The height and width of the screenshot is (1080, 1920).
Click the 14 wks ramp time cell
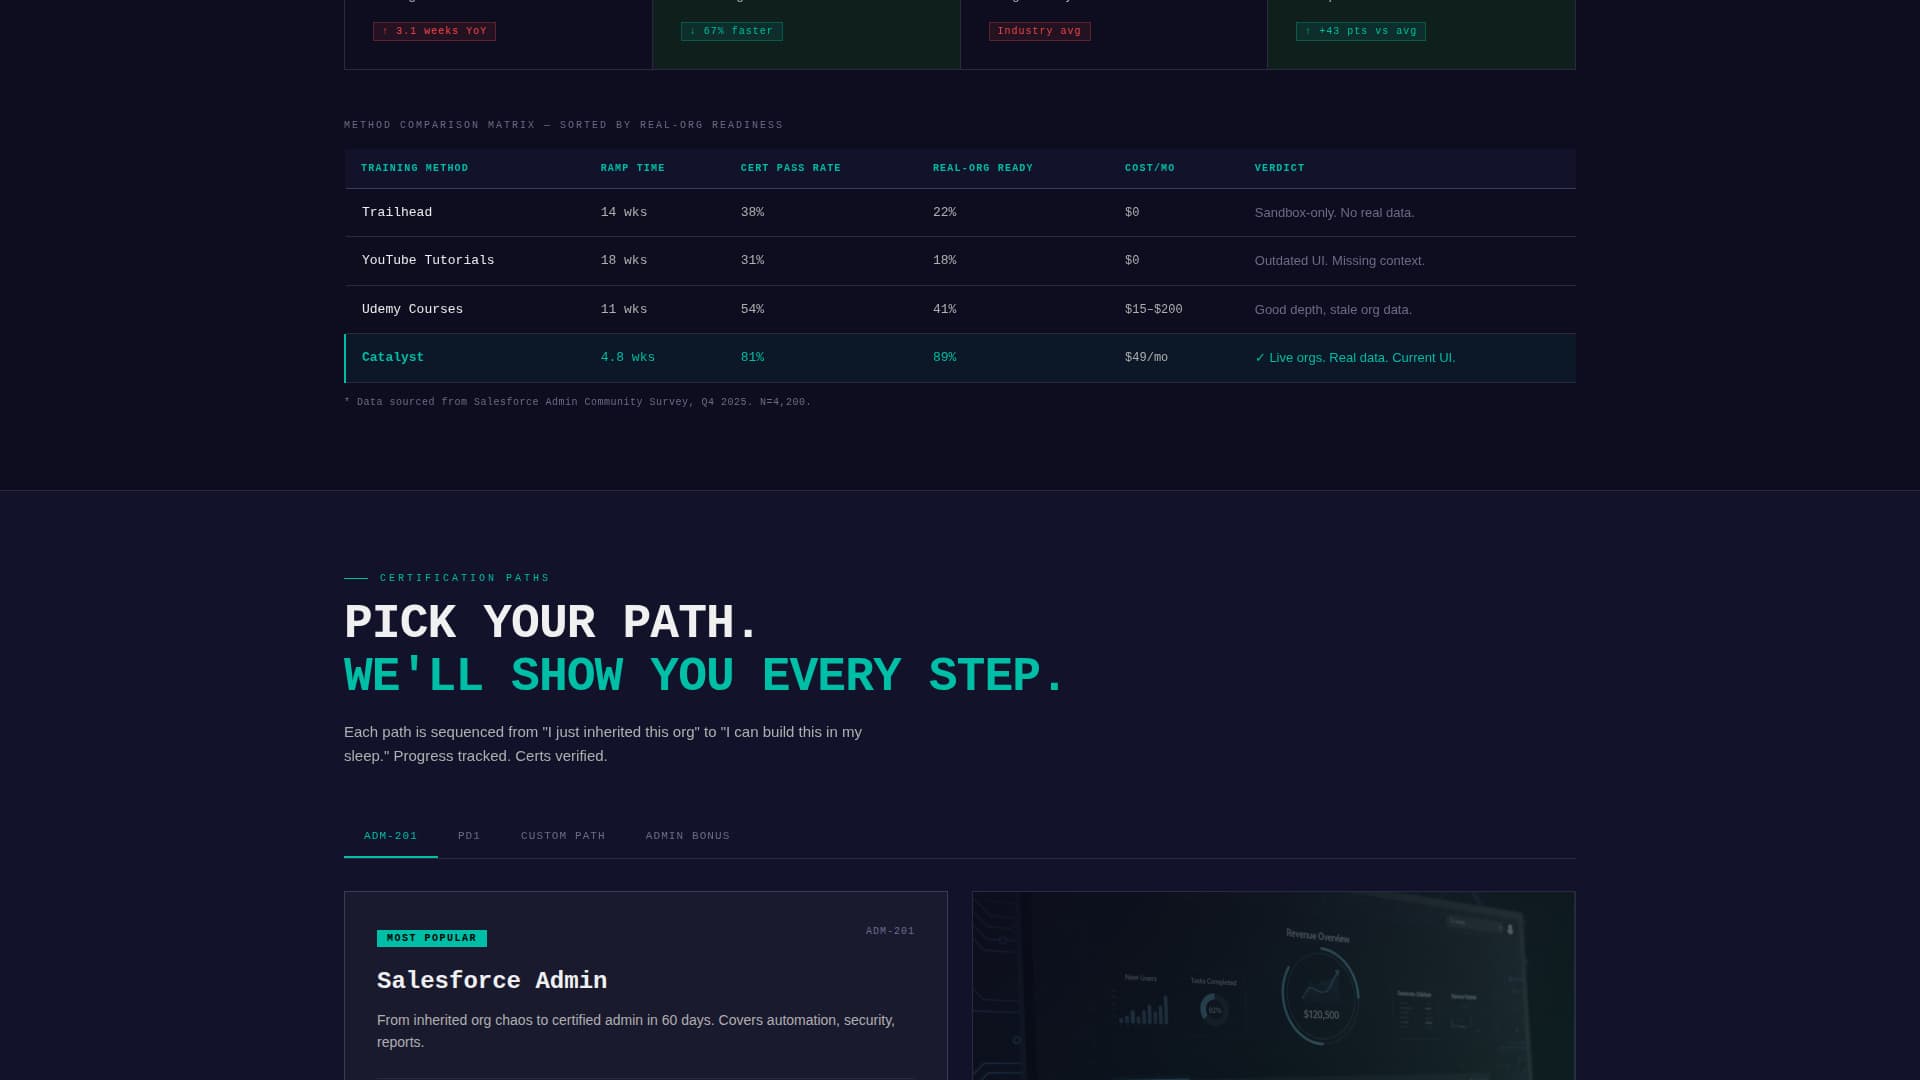click(624, 213)
